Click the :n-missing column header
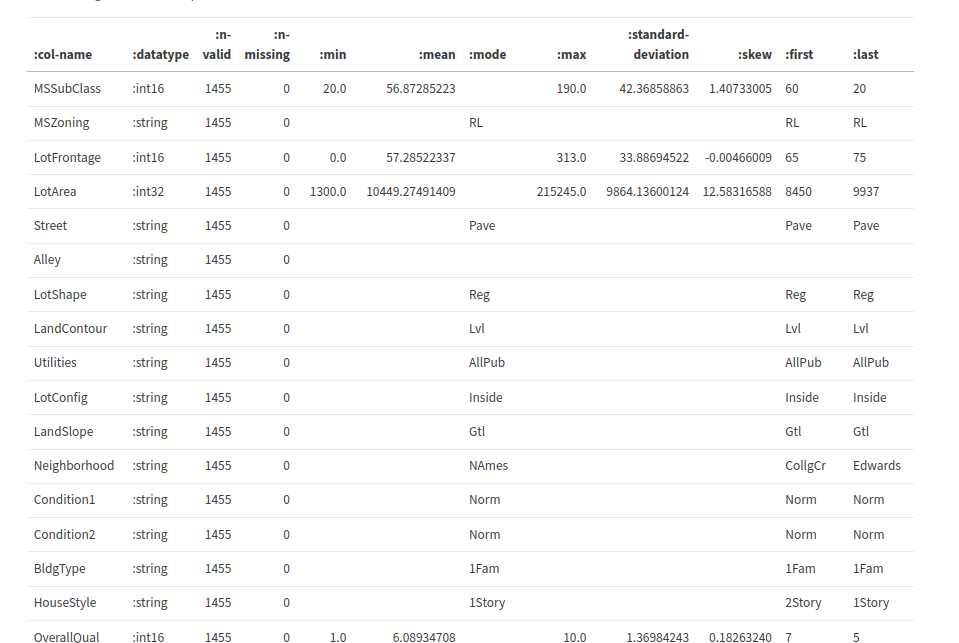959x643 pixels. click(266, 45)
